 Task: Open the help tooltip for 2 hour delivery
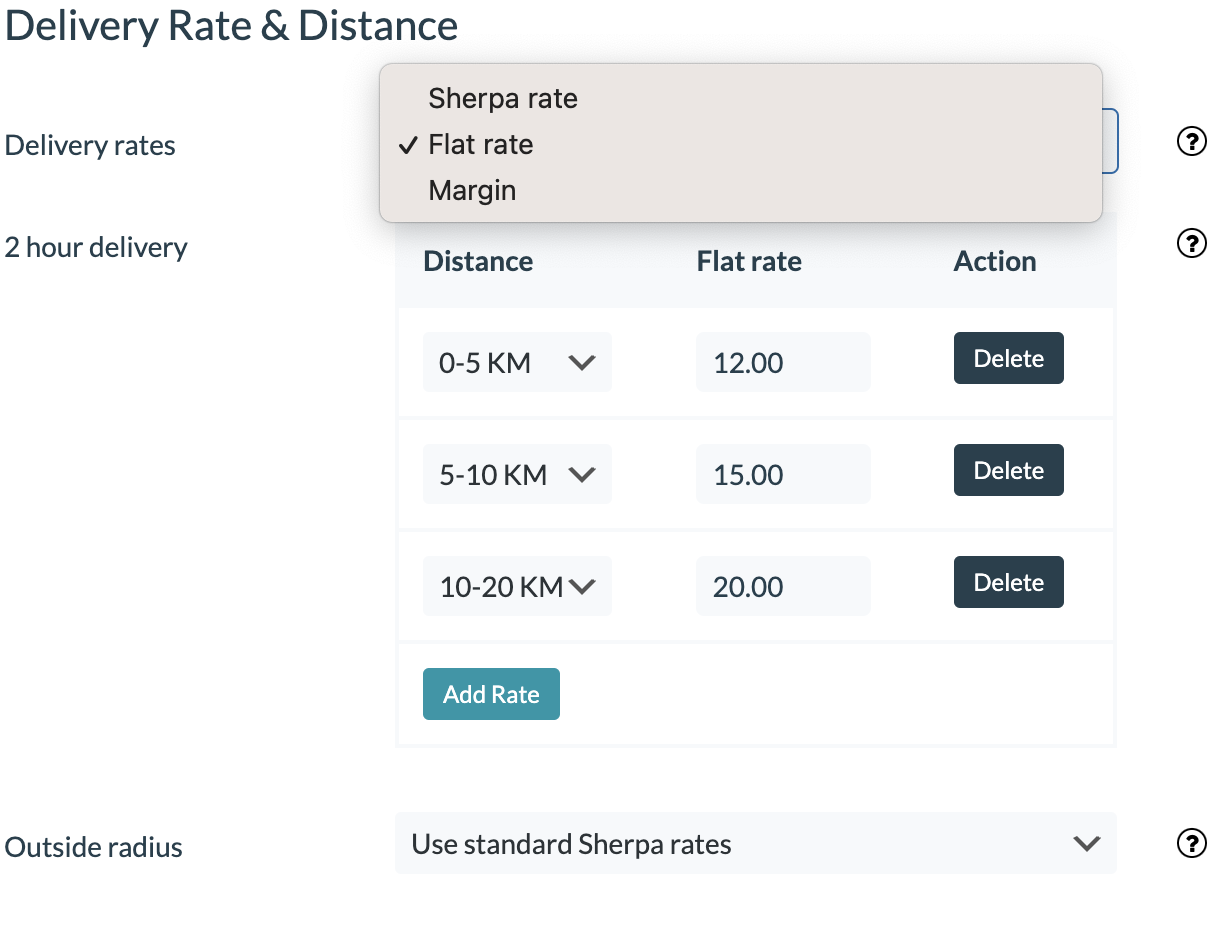point(1191,243)
